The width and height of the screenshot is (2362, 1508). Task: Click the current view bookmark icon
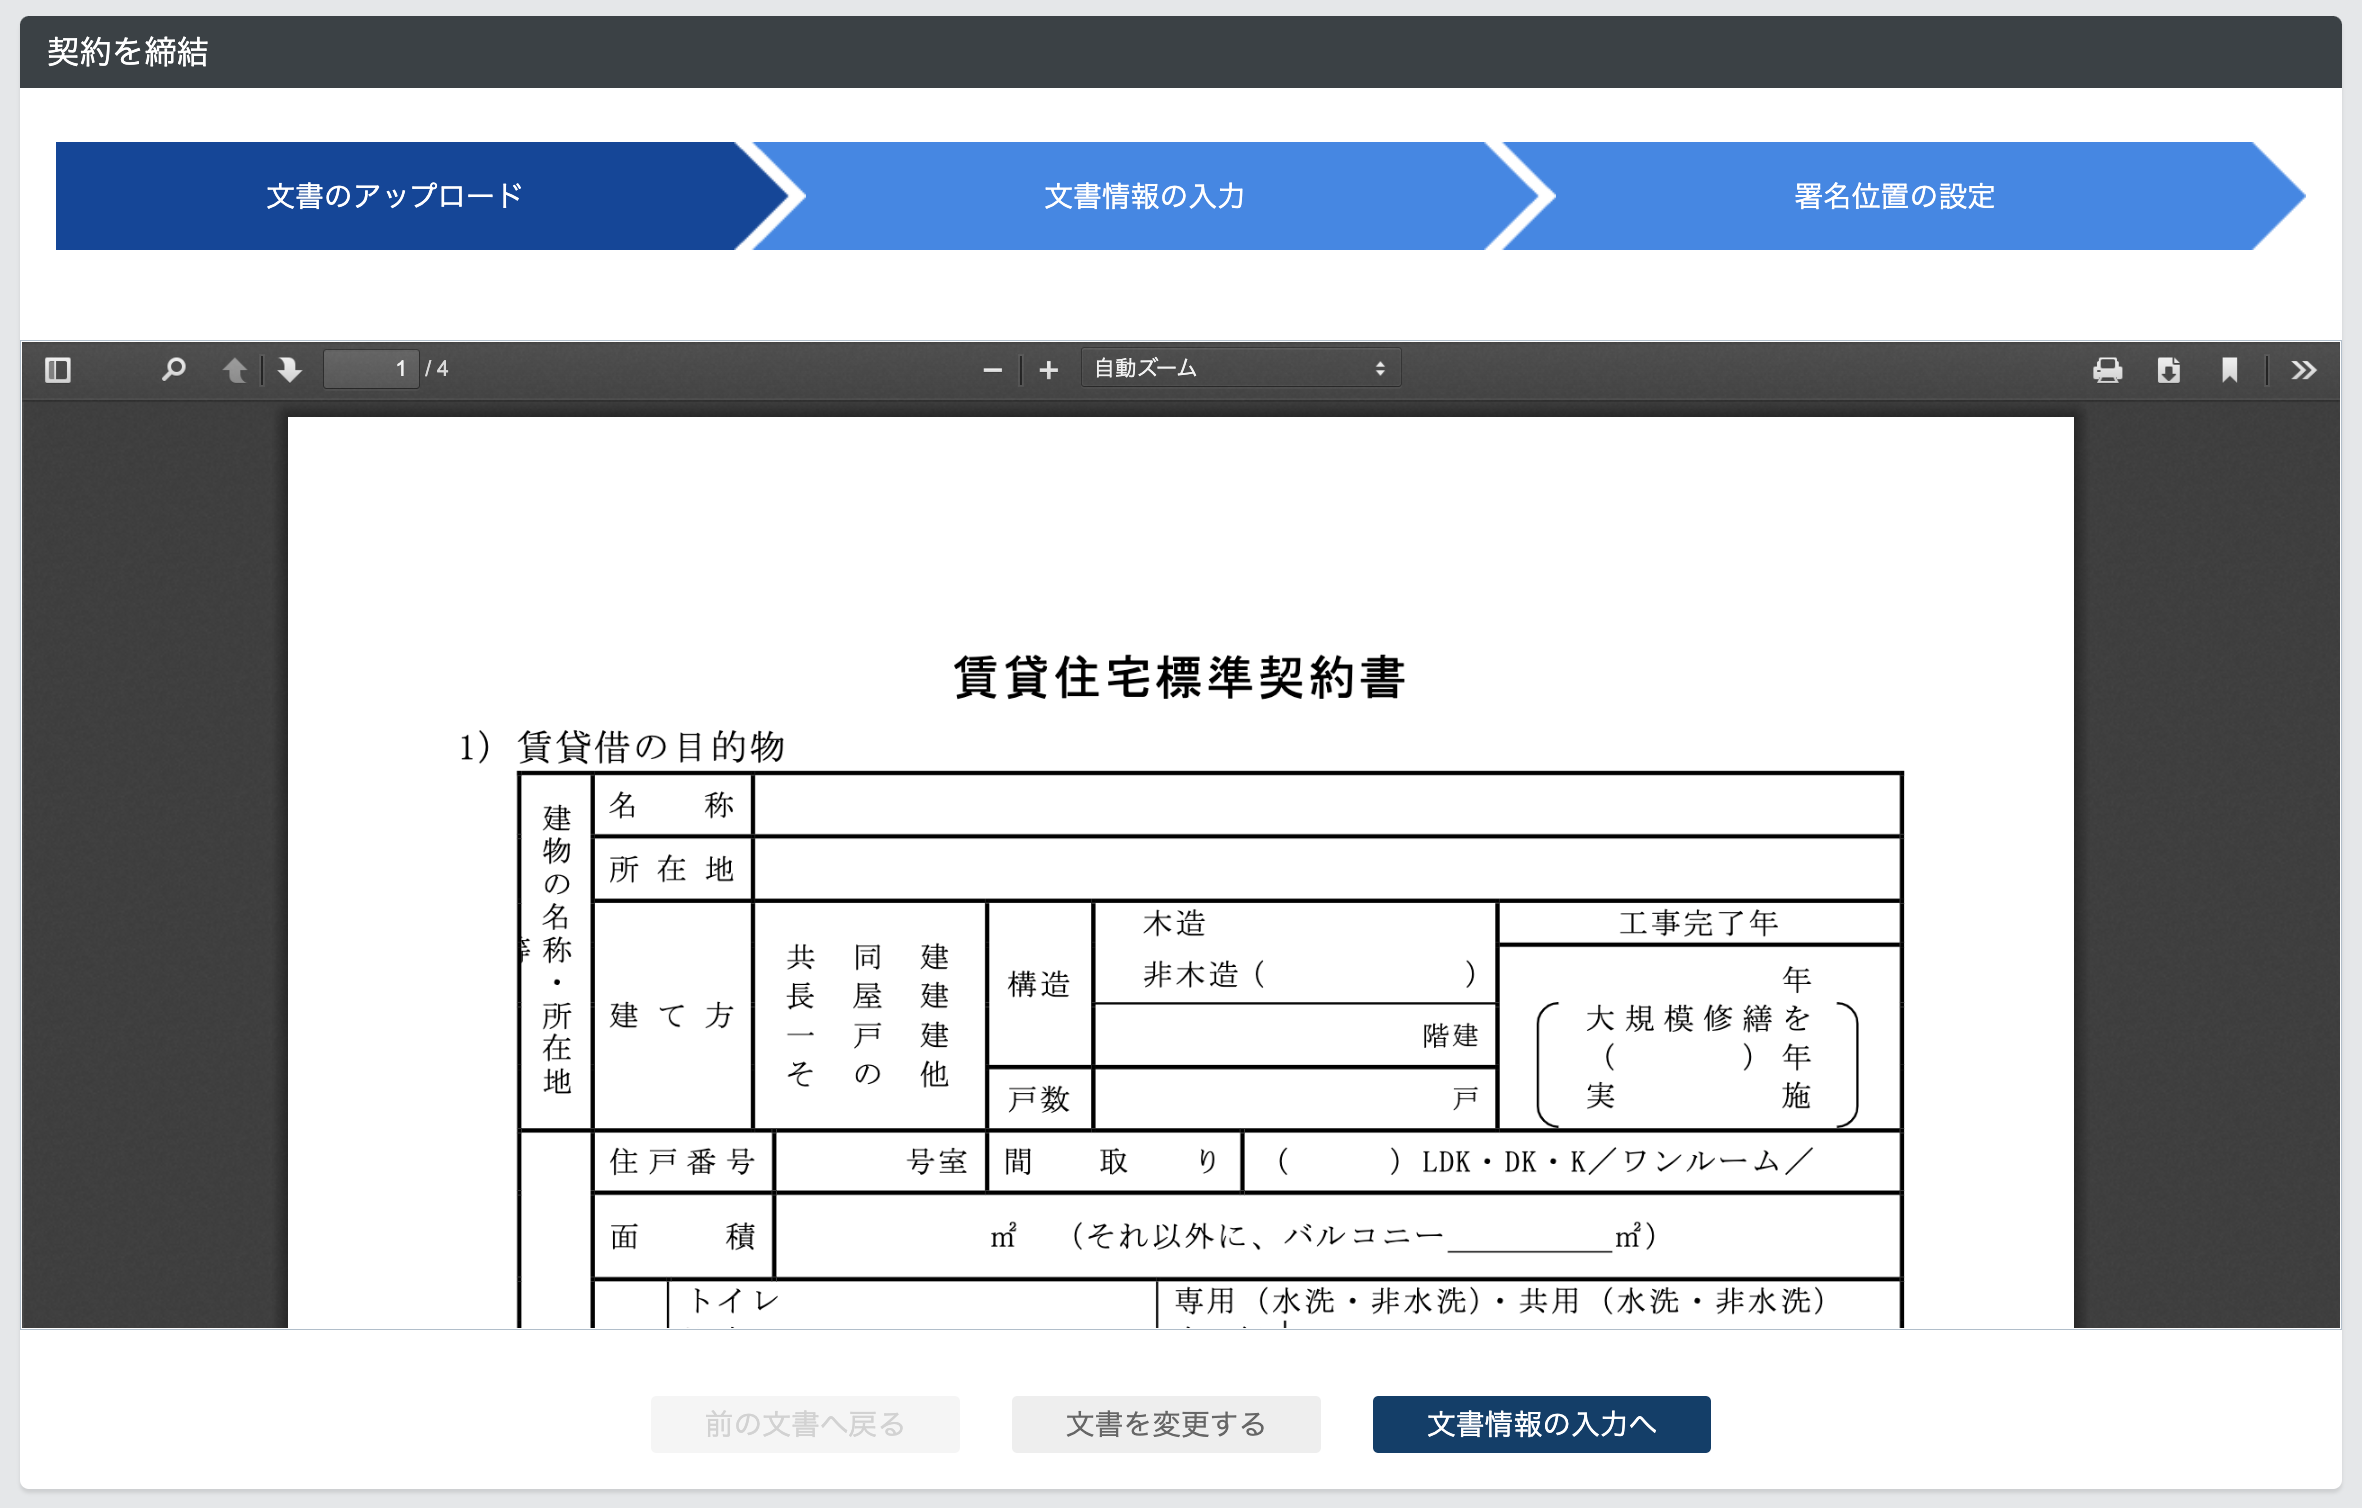click(x=2228, y=369)
